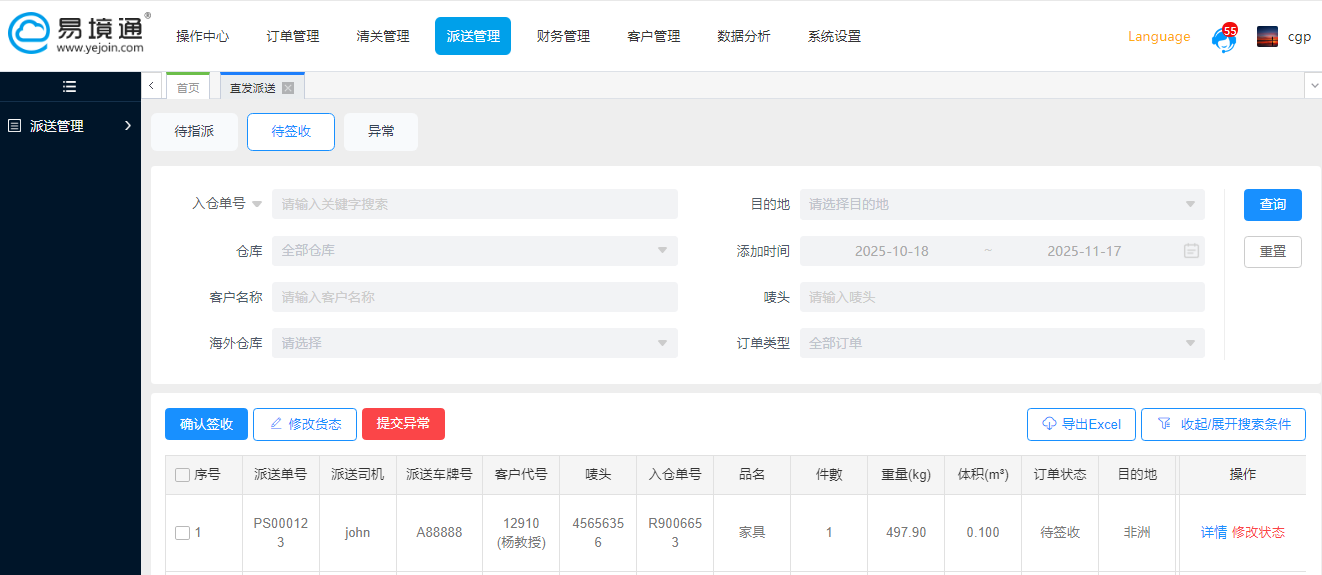Switch to the 异常 tab
The height and width of the screenshot is (575, 1322).
(x=381, y=131)
